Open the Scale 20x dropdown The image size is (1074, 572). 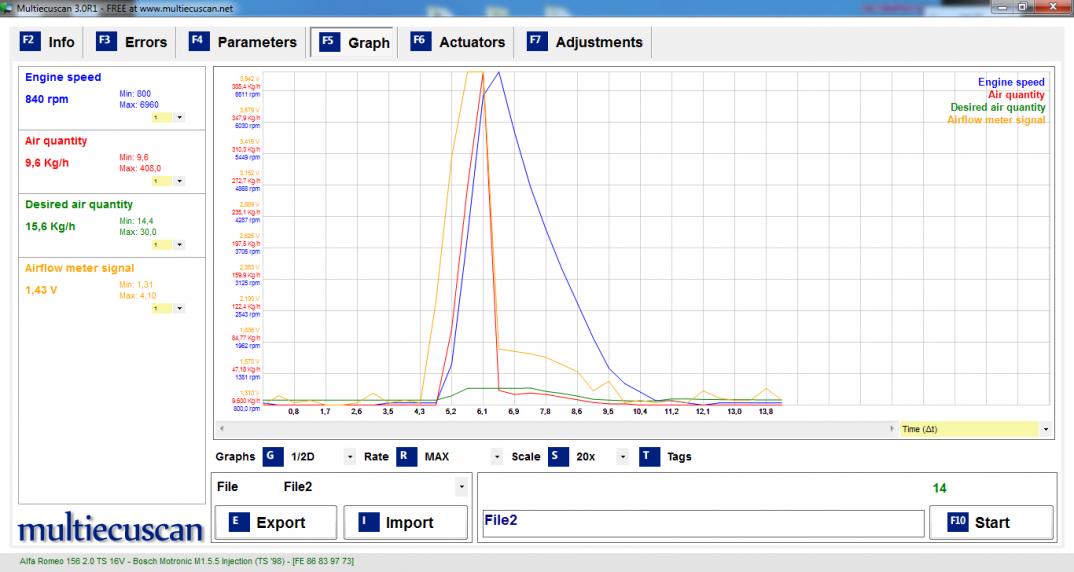coord(622,457)
